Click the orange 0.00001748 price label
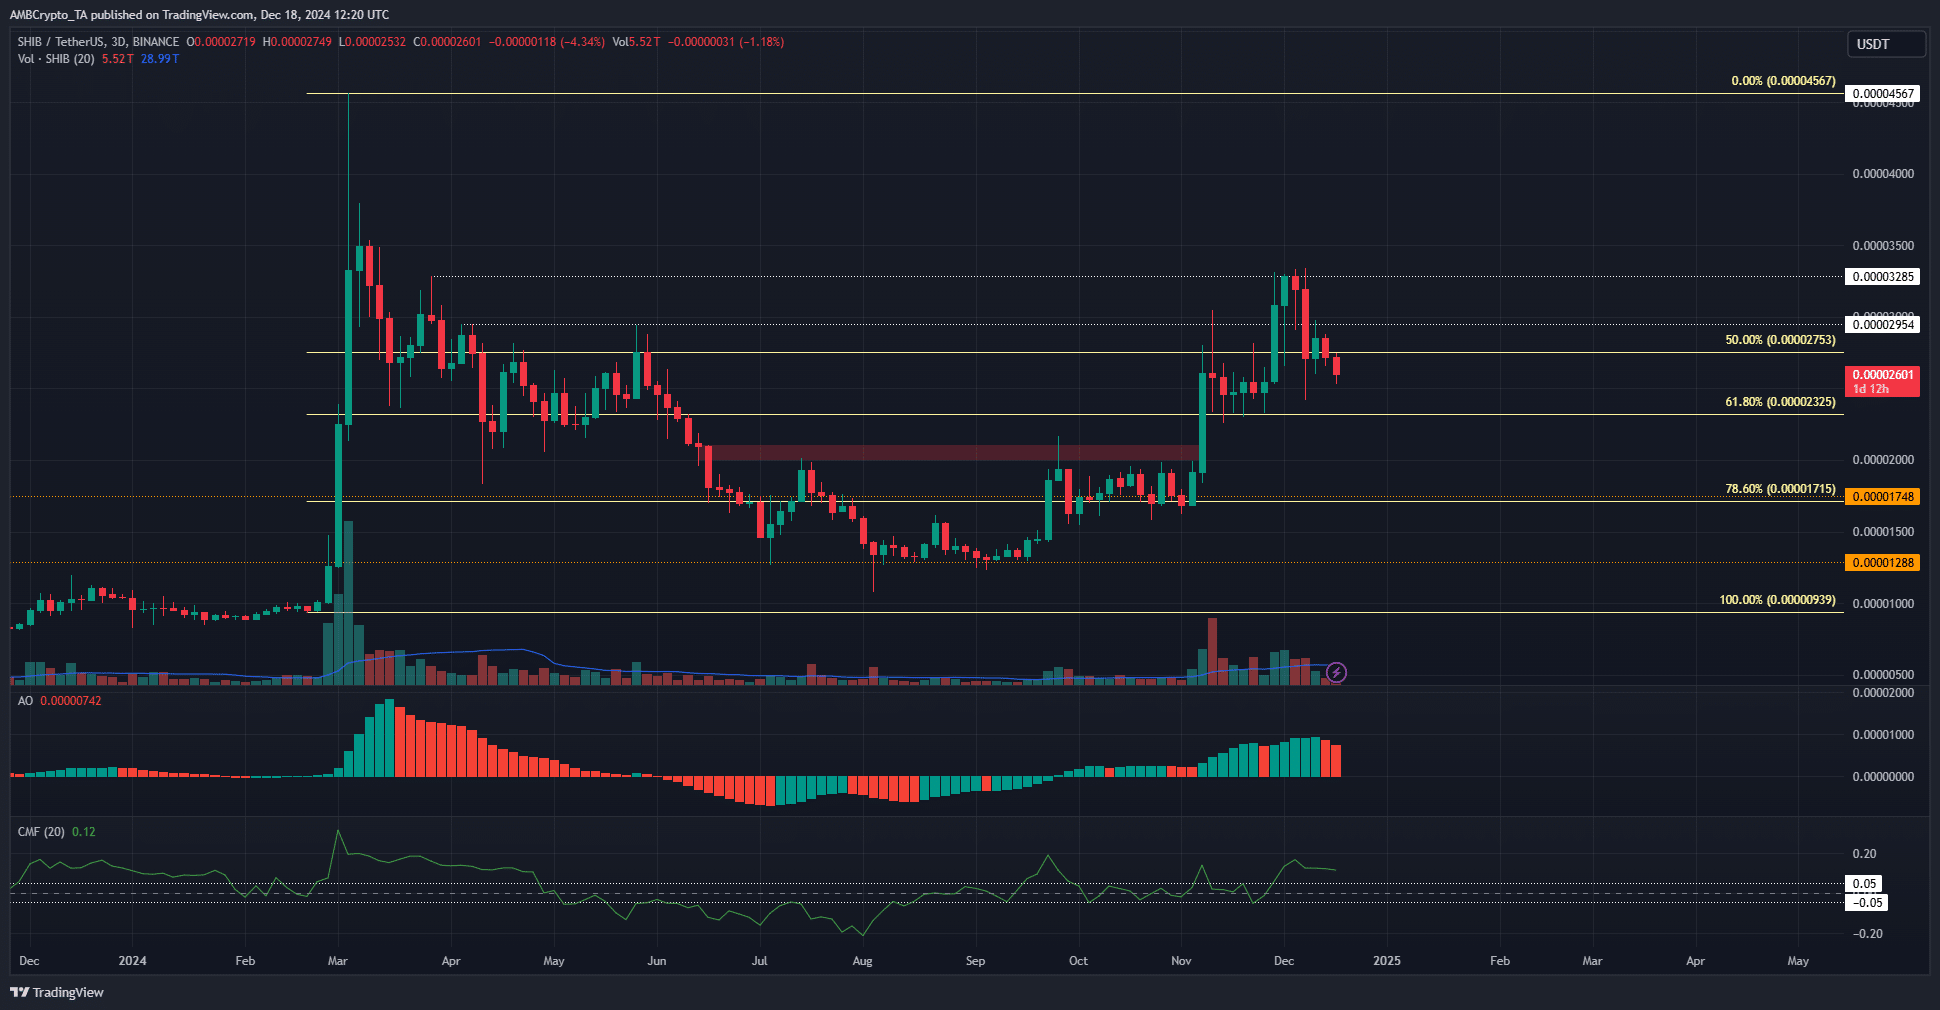 (x=1882, y=497)
